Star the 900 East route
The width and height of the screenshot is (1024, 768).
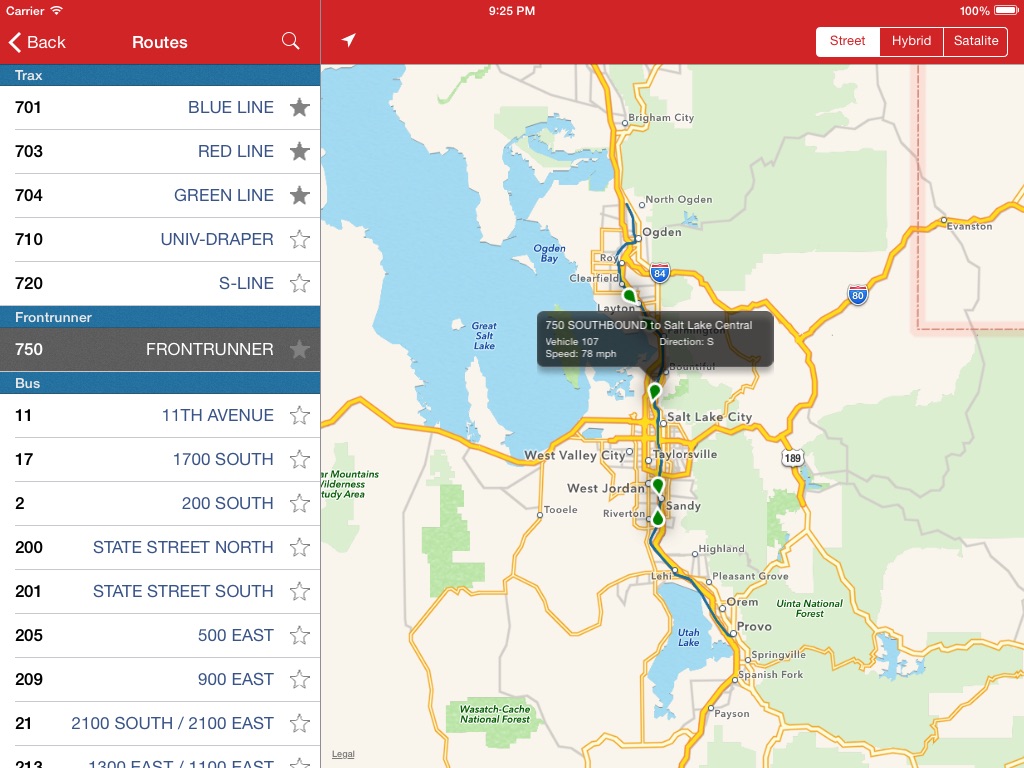[300, 679]
